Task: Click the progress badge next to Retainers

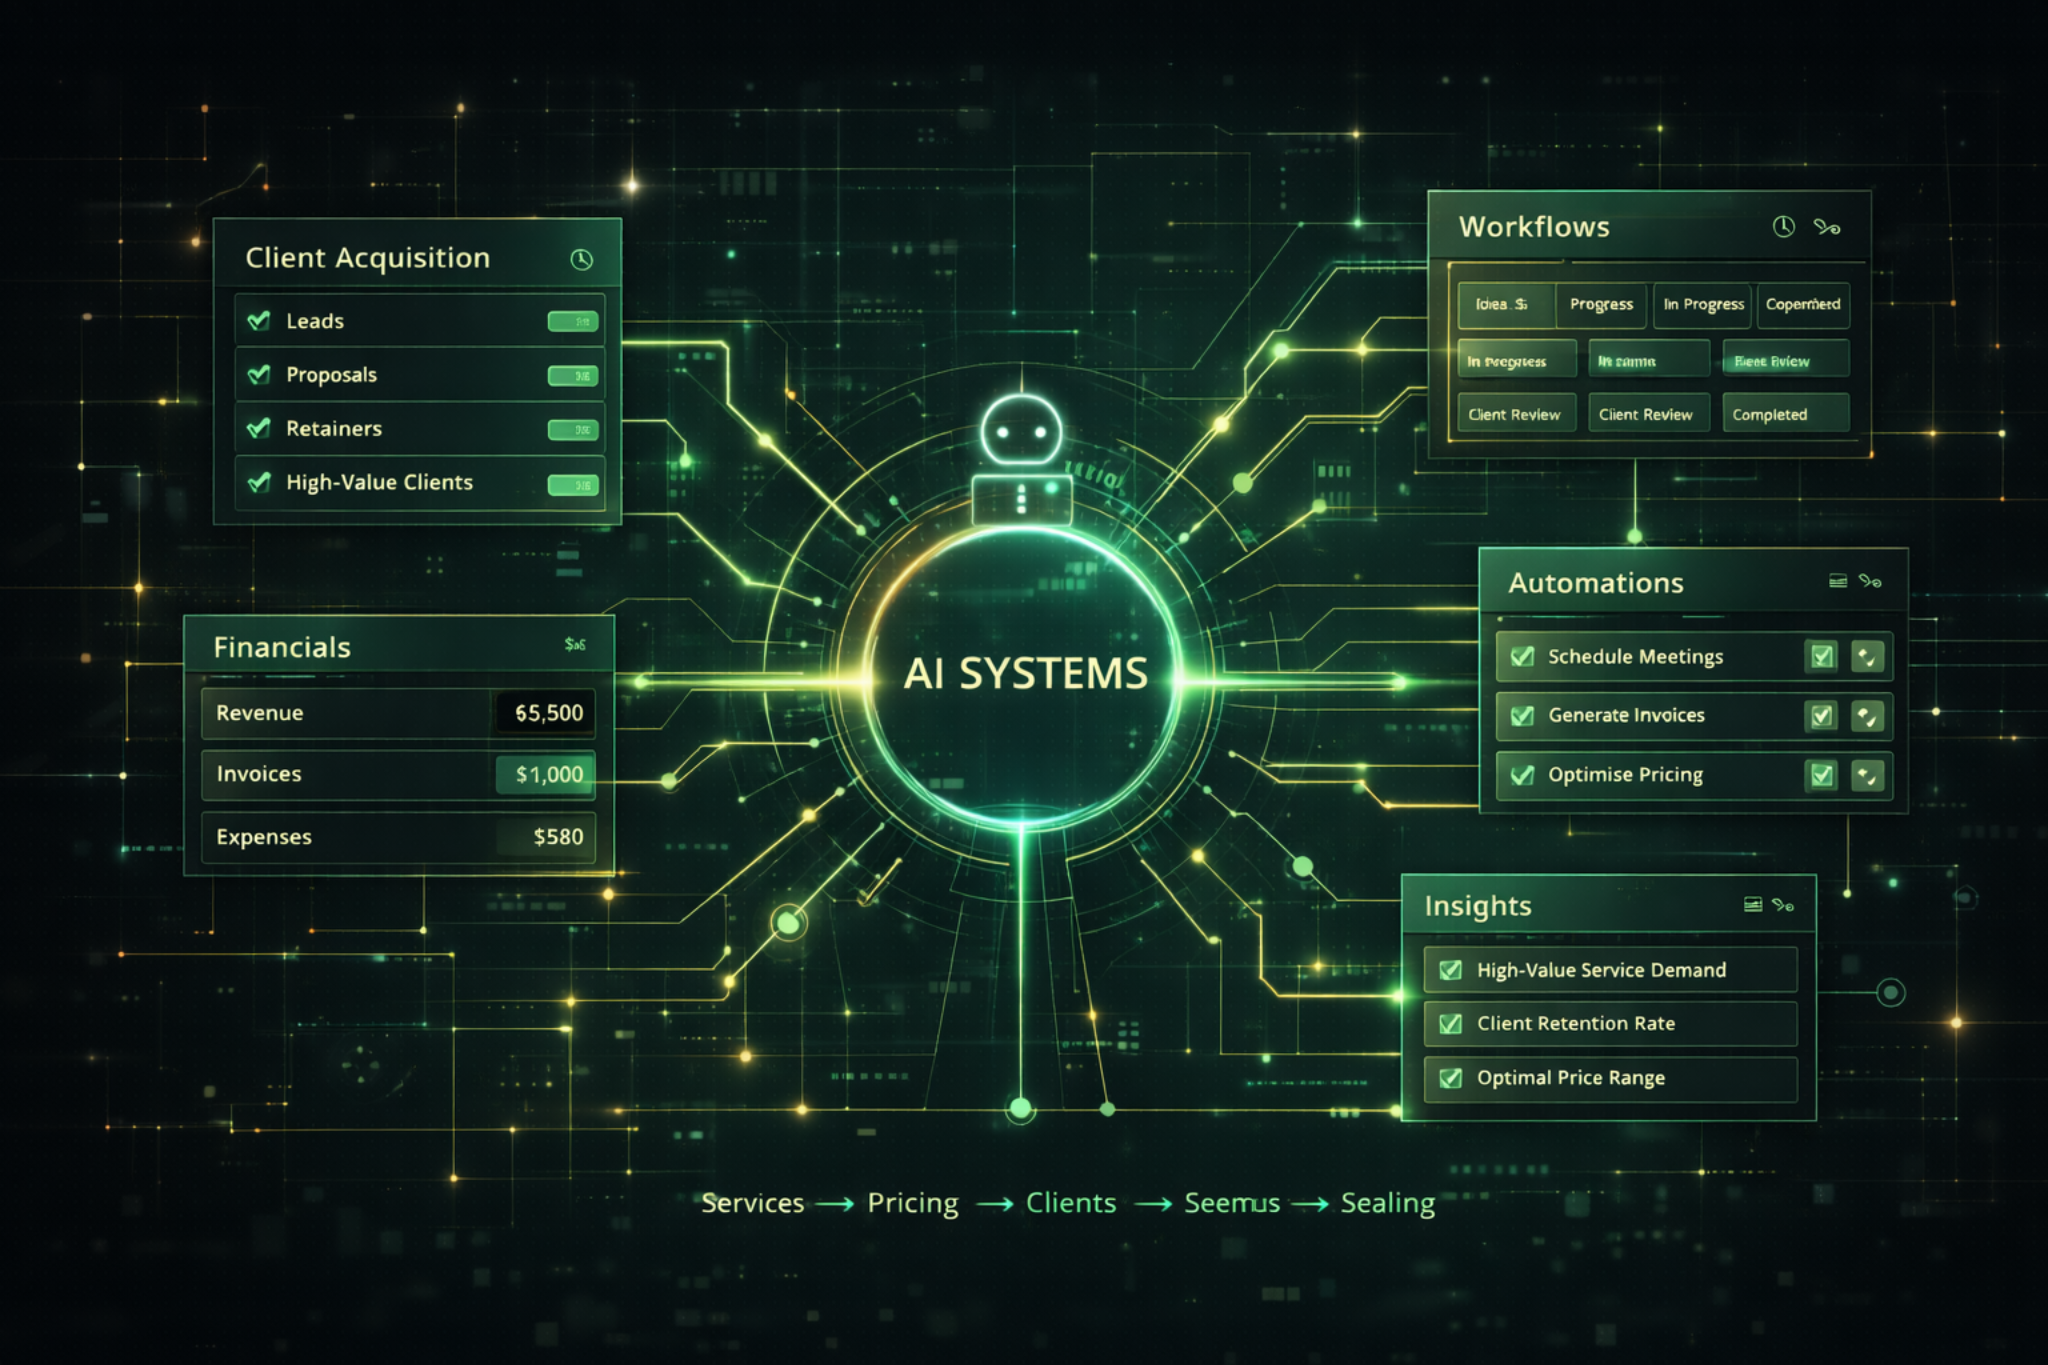Action: click(573, 428)
